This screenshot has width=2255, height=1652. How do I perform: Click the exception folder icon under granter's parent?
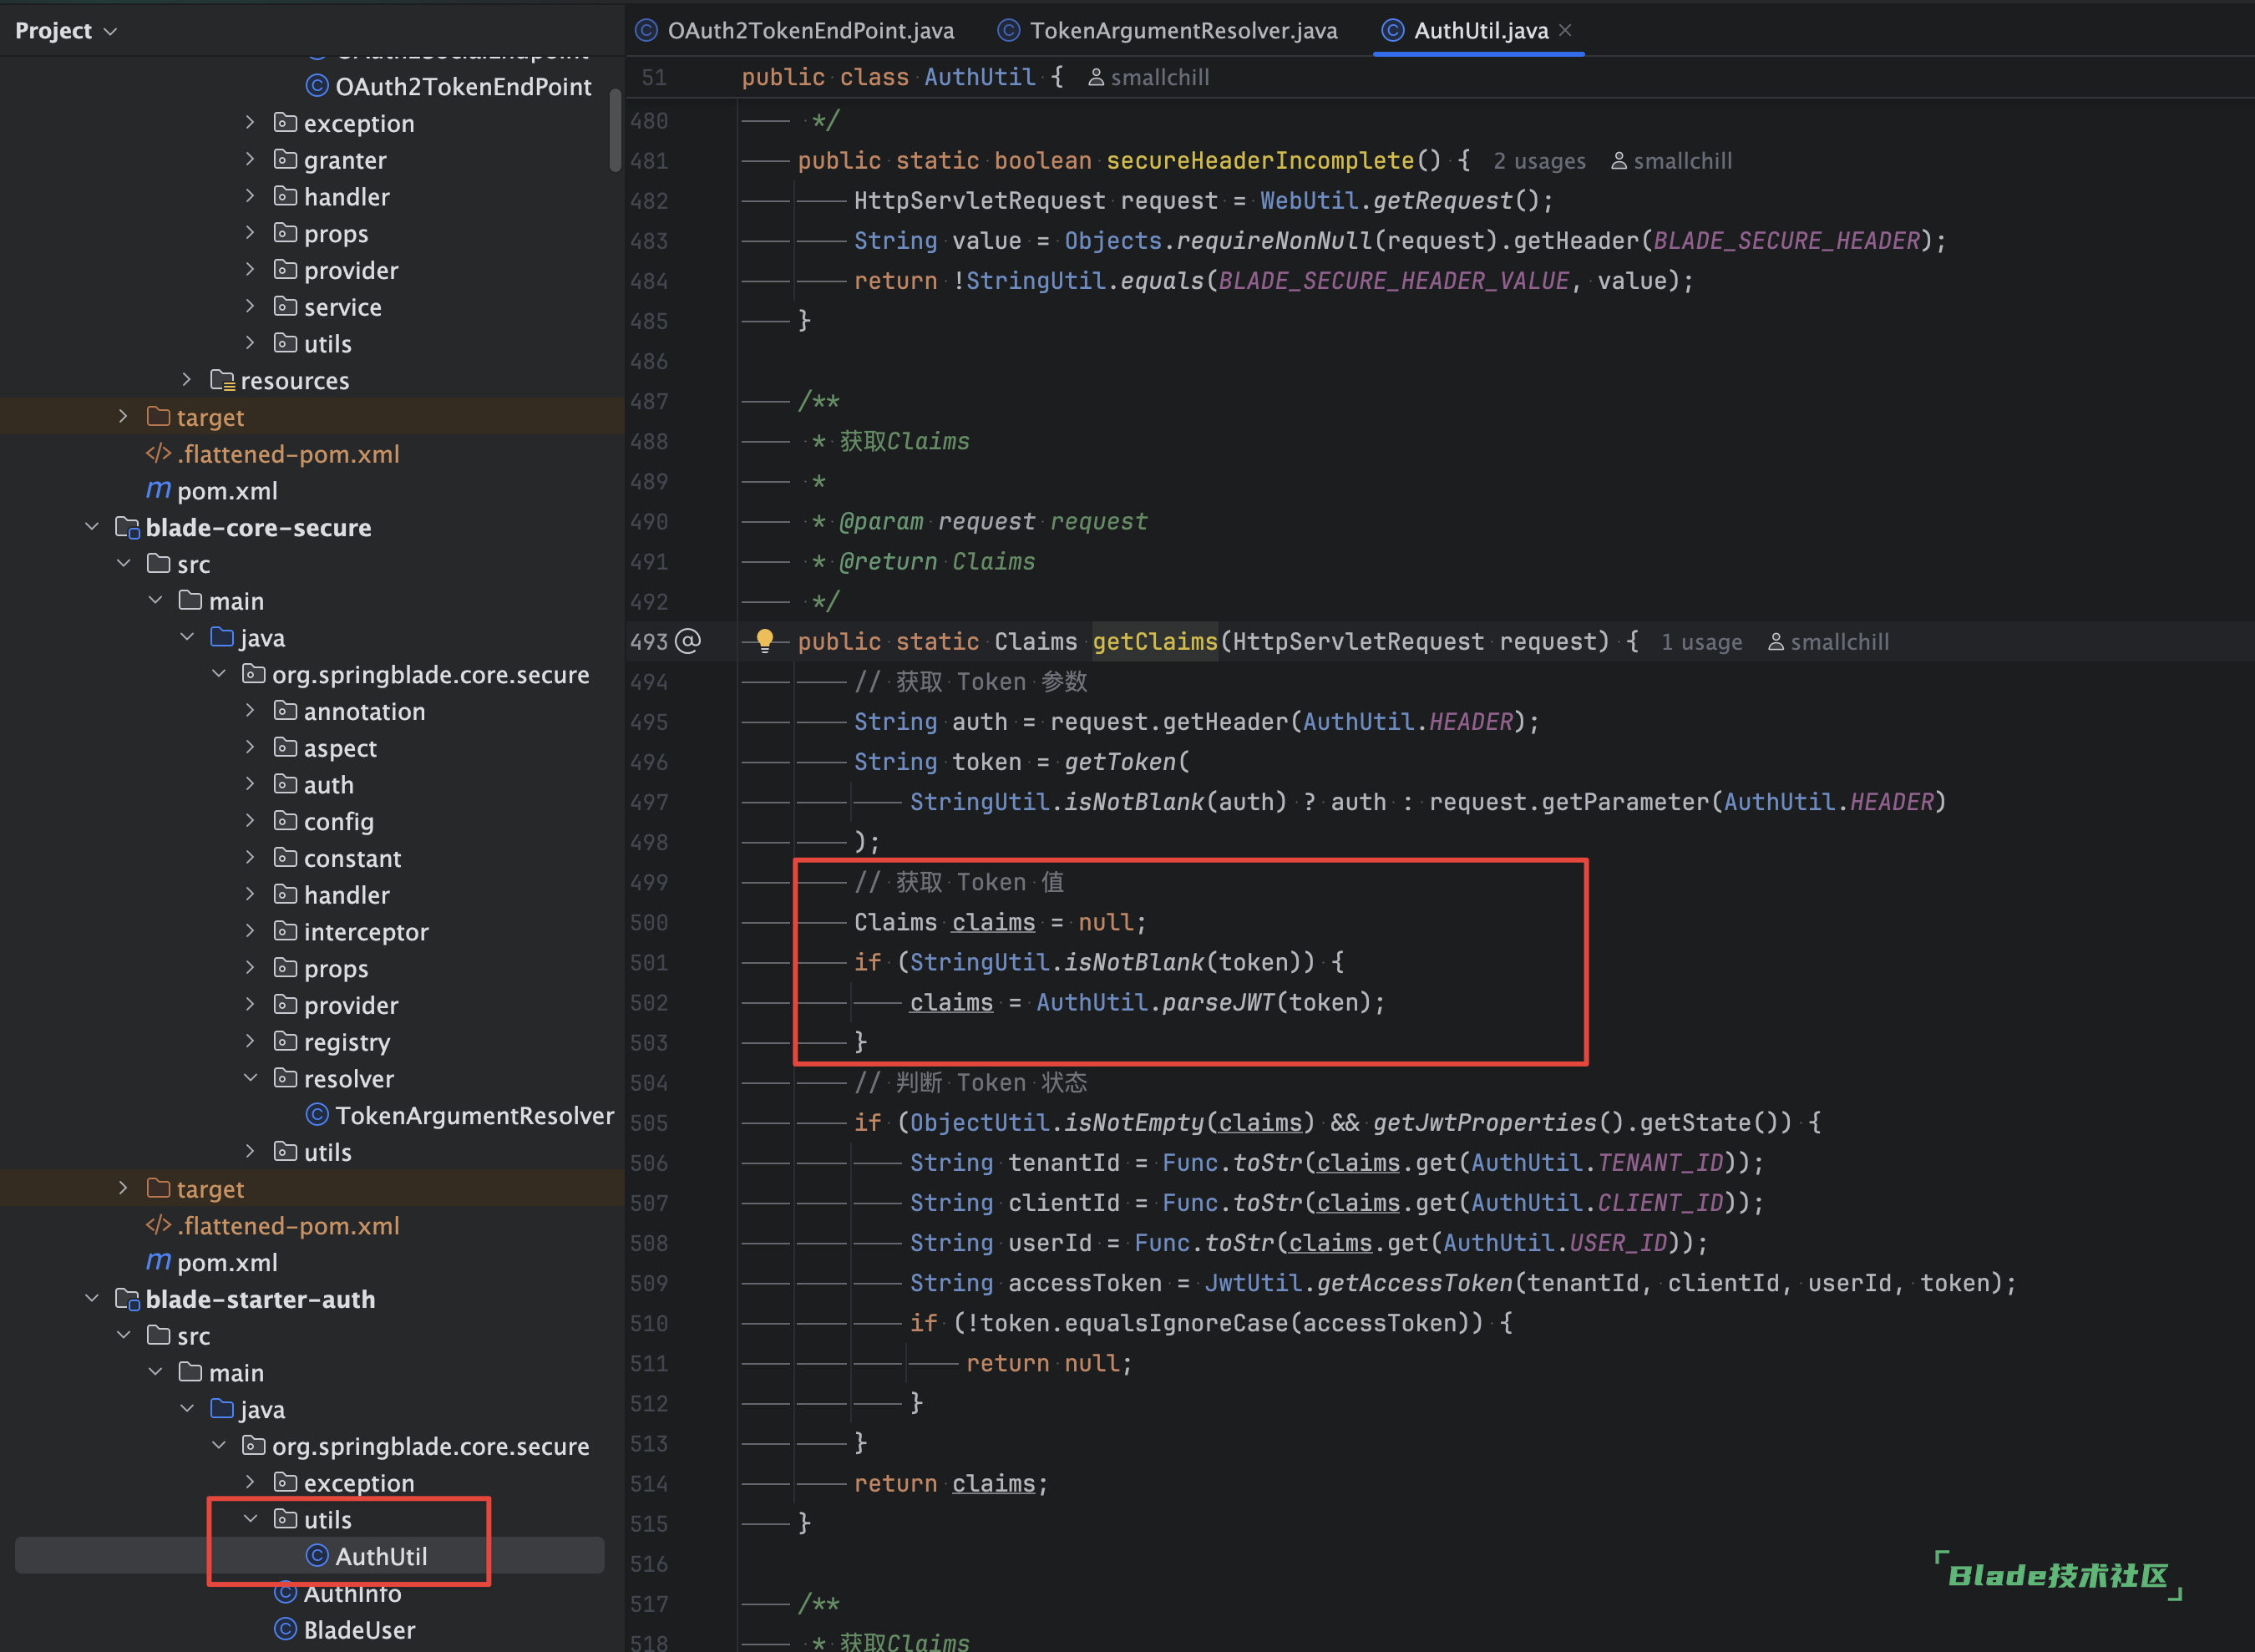pyautogui.click(x=286, y=122)
